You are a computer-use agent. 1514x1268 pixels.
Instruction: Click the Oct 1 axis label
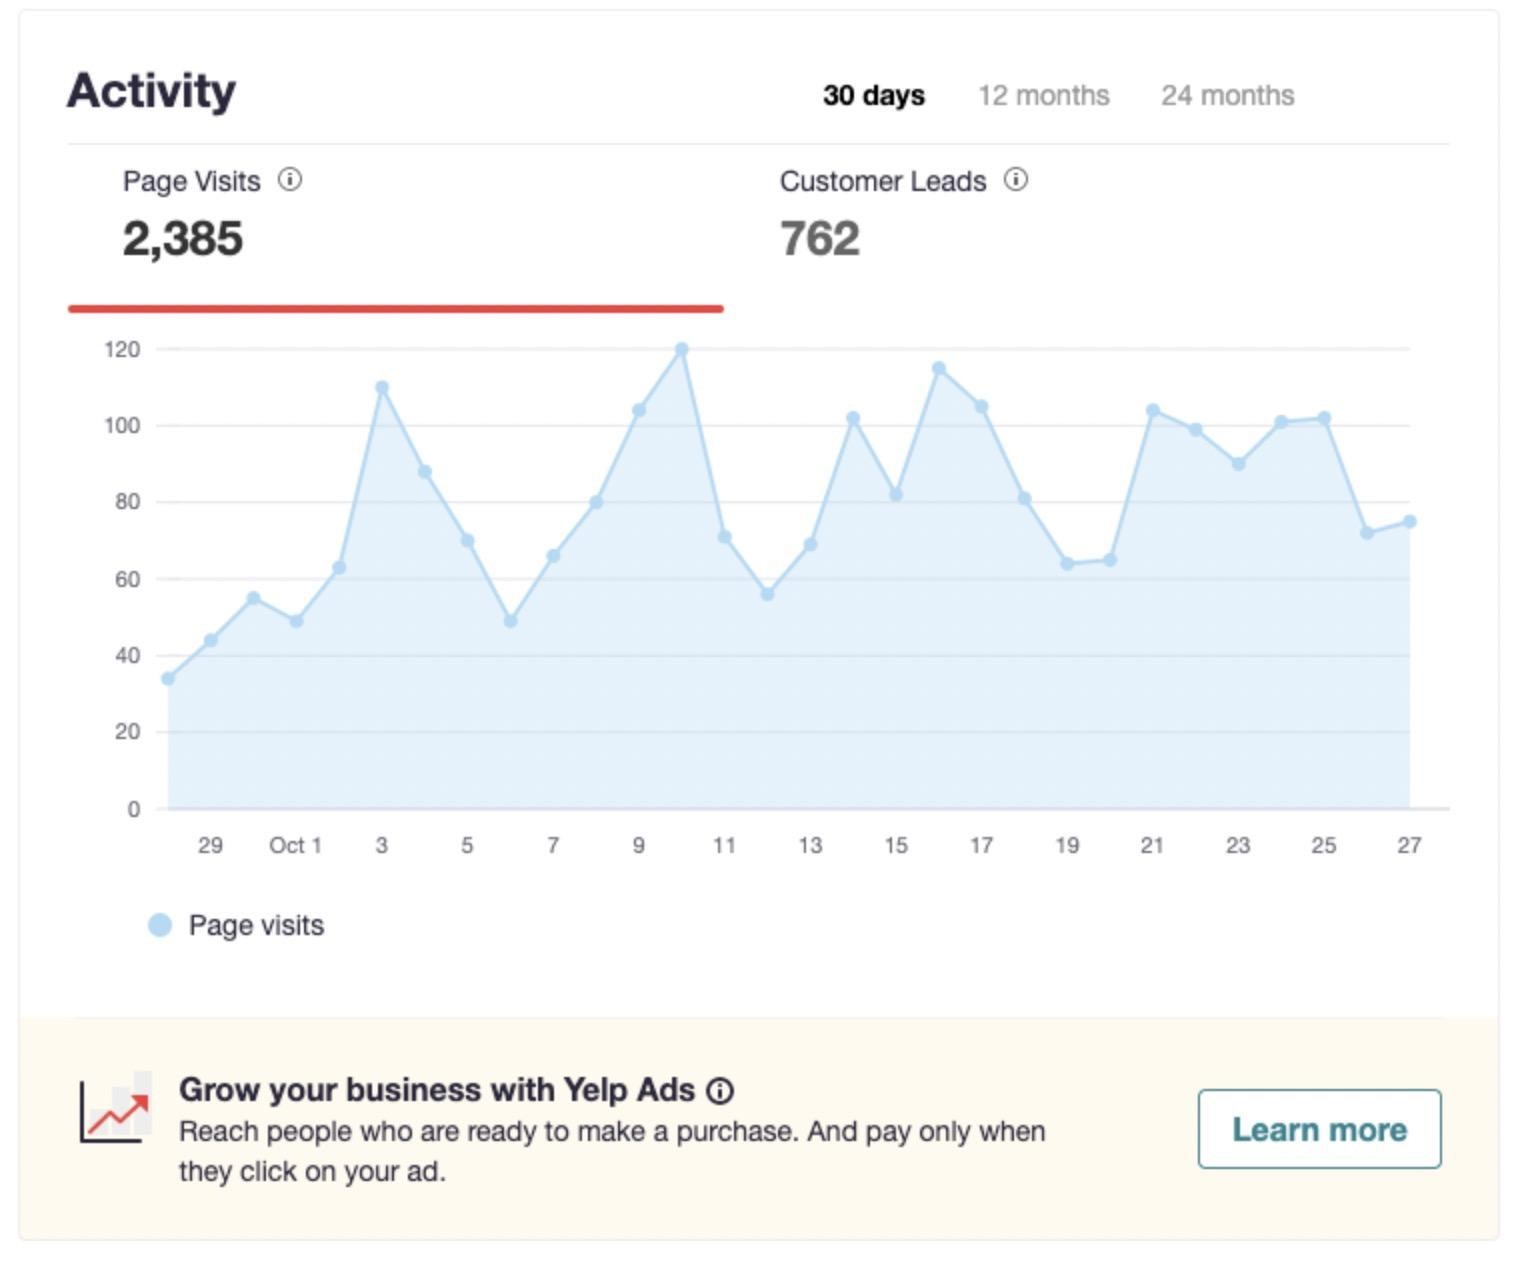[293, 845]
